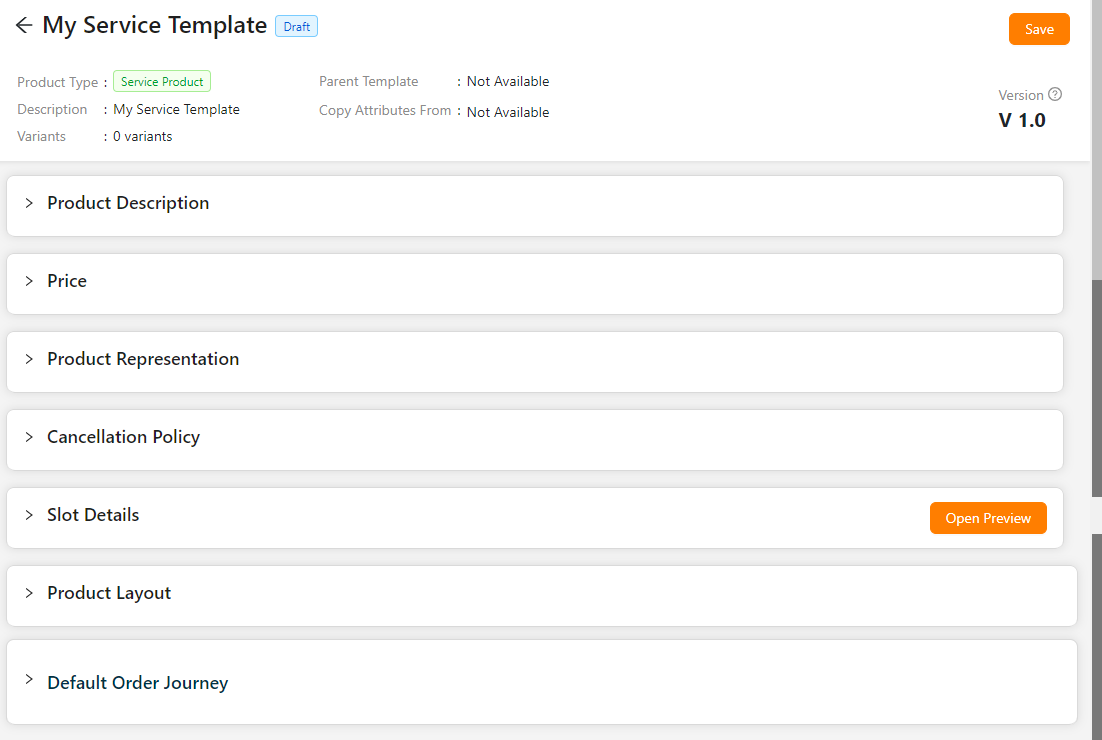
Task: Expand the Price section chevron
Action: [29, 281]
